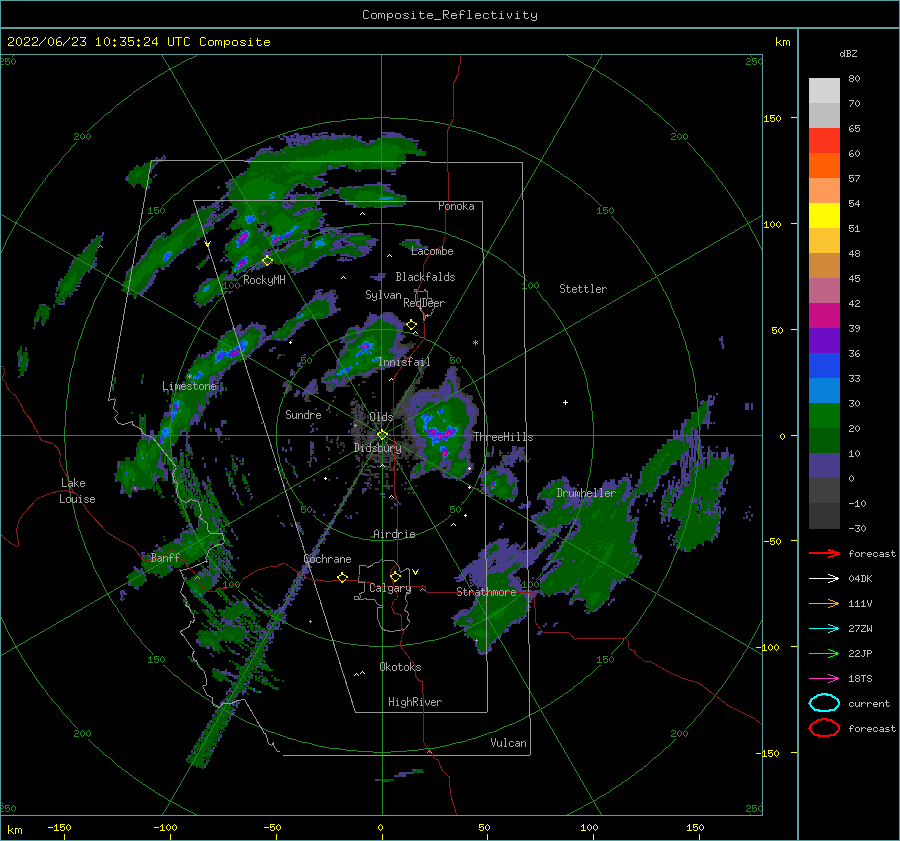Click the RedDeer city label

pos(424,303)
